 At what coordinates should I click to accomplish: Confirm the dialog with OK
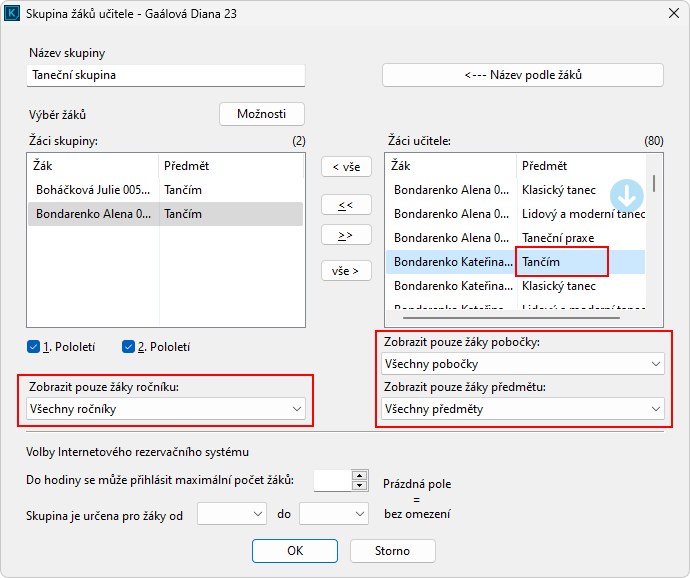coord(294,550)
